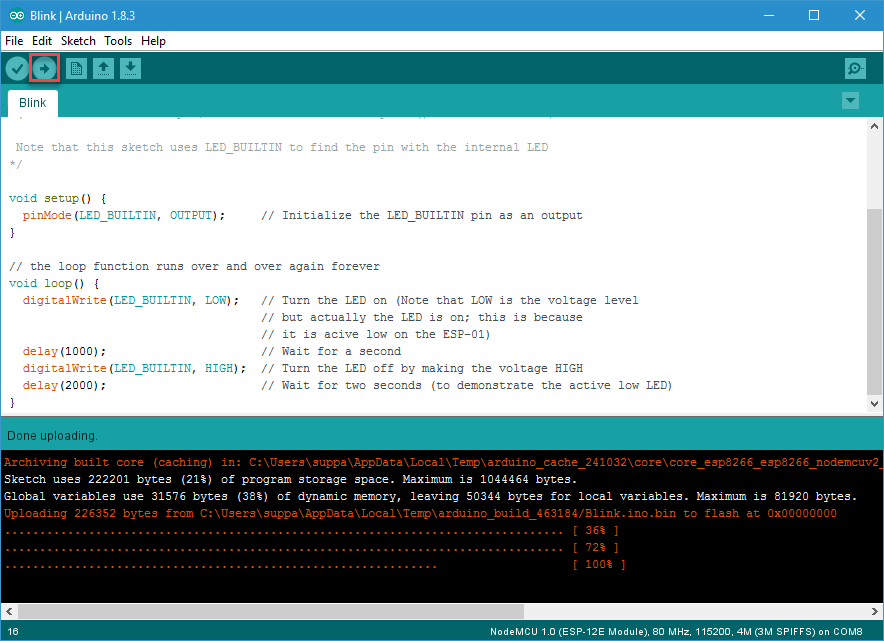884x641 pixels.
Task: Open the Tools menu
Action: 118,41
